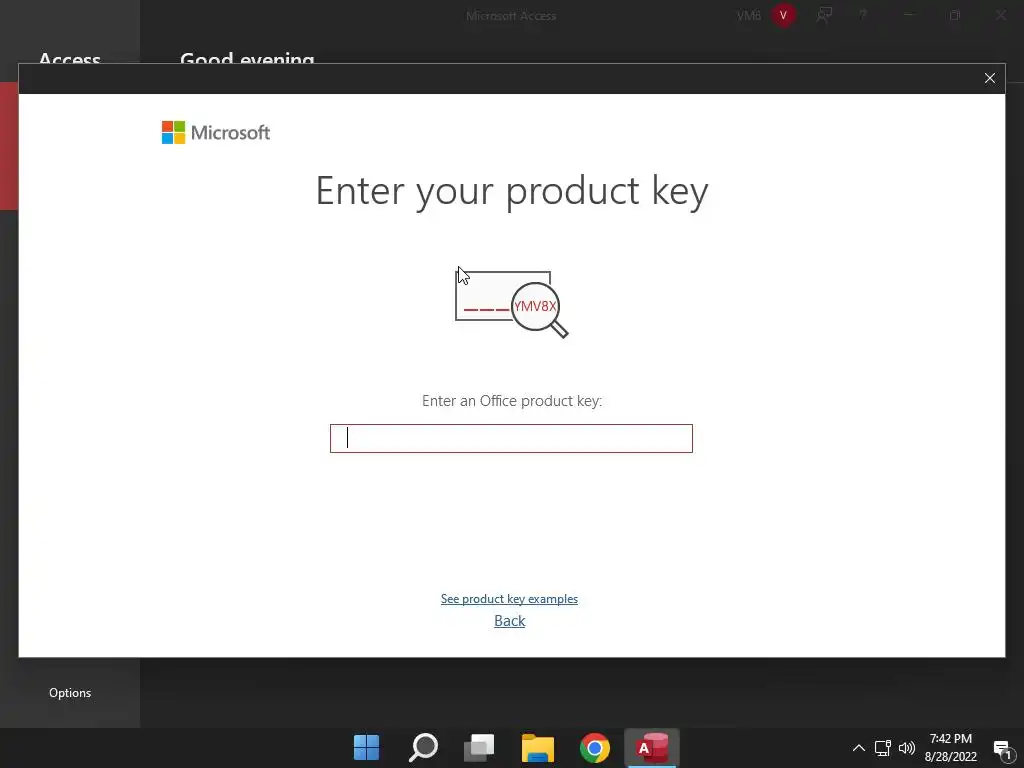Open the volume tray icon
Image resolution: width=1024 pixels, height=768 pixels.
(906, 748)
